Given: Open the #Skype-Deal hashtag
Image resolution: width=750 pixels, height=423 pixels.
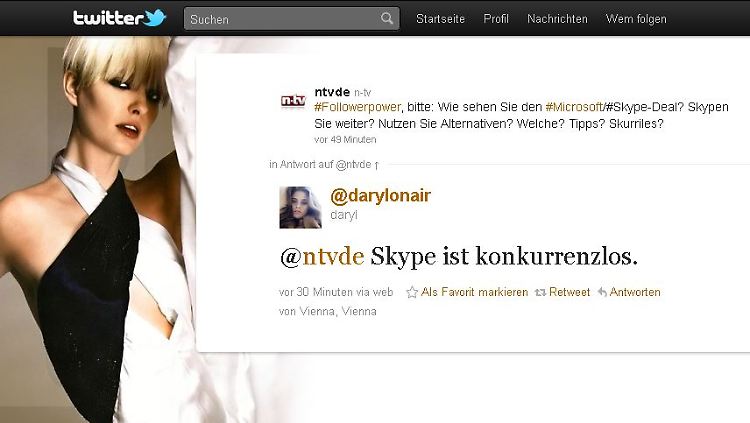Looking at the screenshot, I should 641,107.
